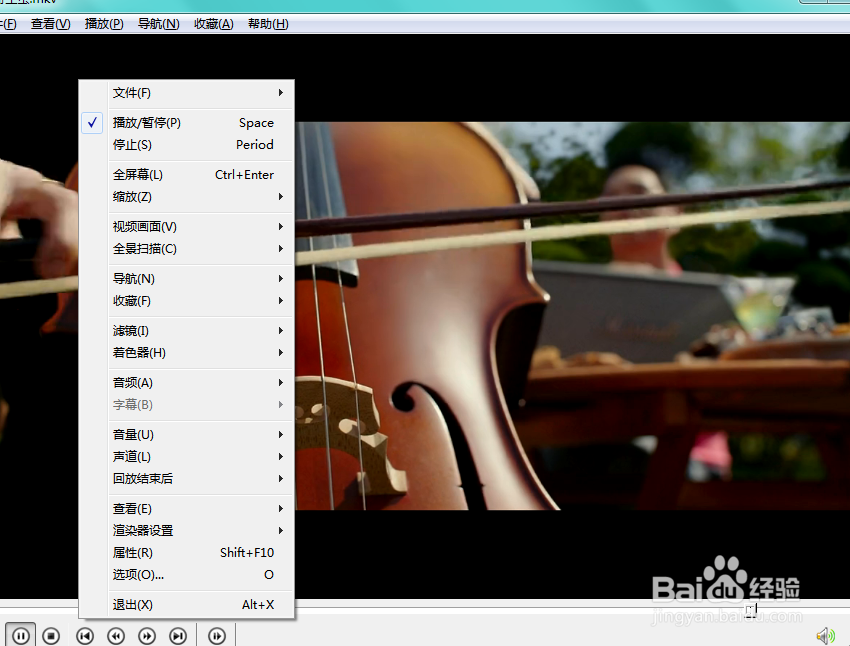Viewport: 850px width, 646px height.
Task: Mute audio via the speaker icon
Action: point(825,636)
